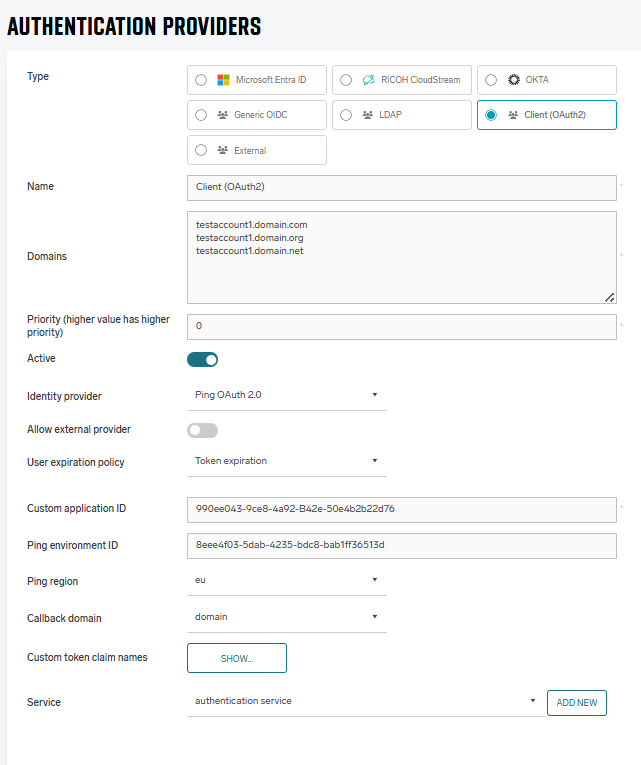Click the Generic OIDC people icon
641x765 pixels.
click(222, 115)
